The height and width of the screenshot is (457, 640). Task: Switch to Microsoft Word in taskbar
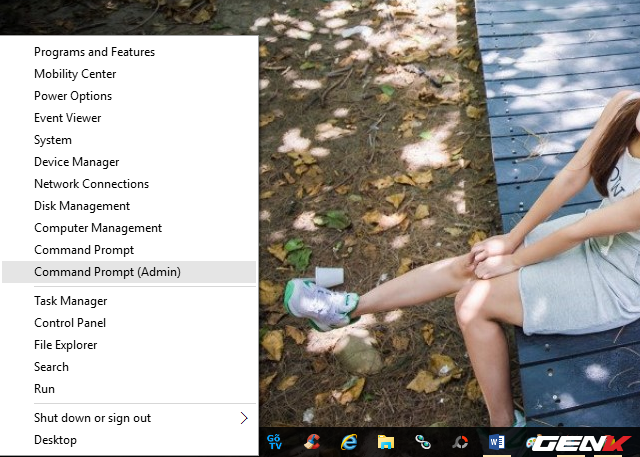(497, 442)
